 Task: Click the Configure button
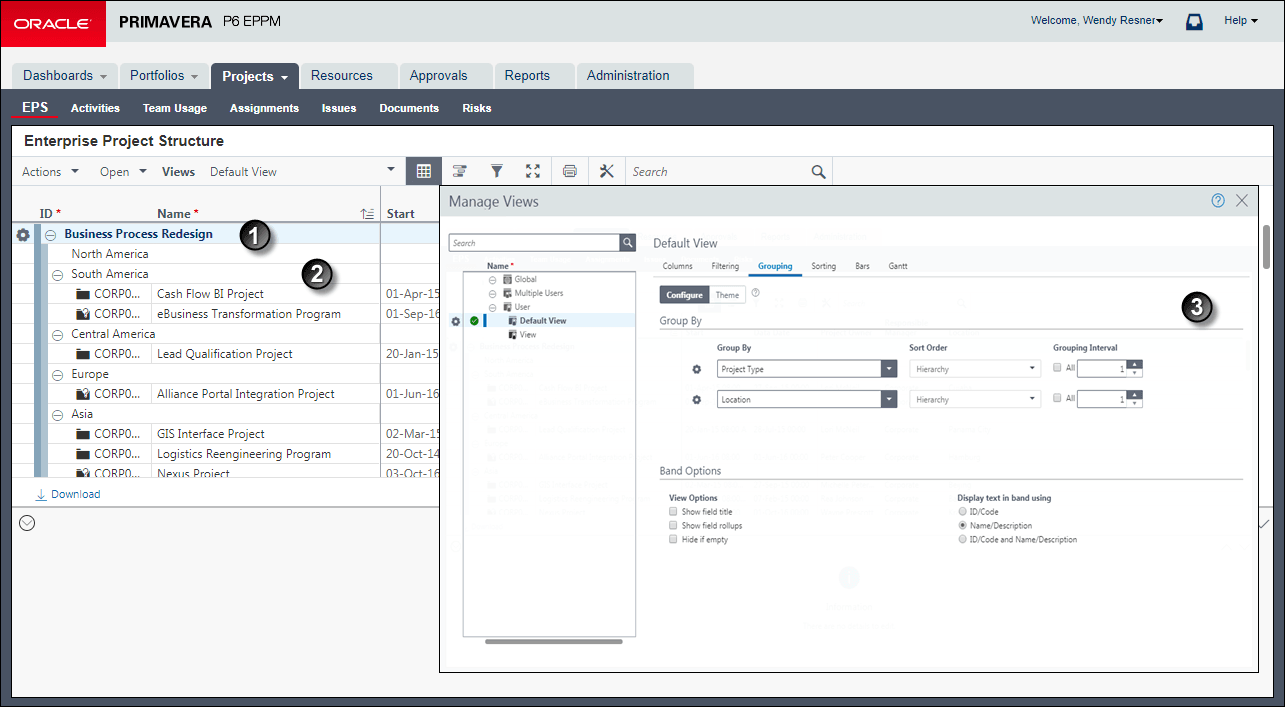pos(685,295)
